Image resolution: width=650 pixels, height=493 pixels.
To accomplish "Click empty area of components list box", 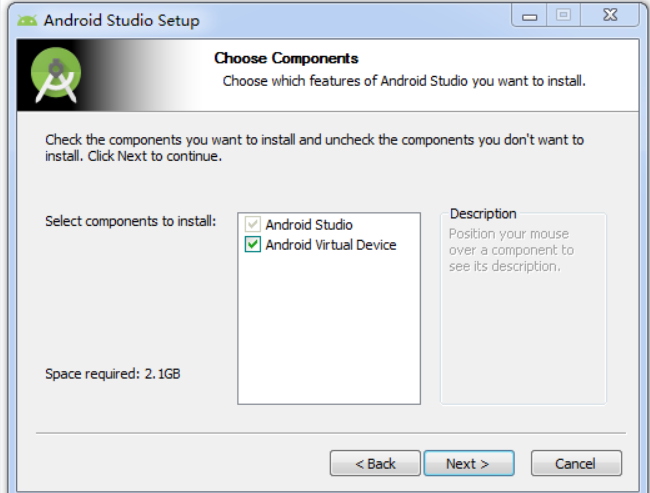I will [x=329, y=328].
